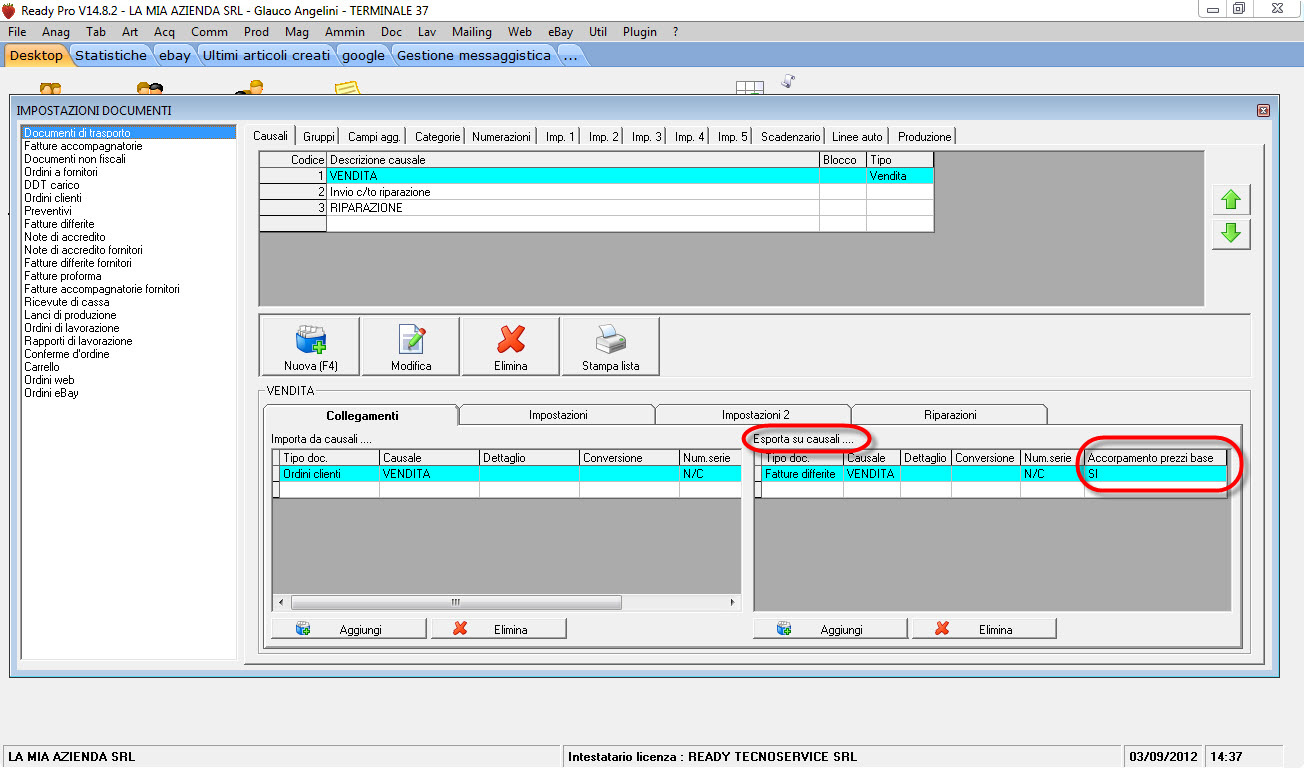The image size is (1304, 768).
Task: Select Lanci di produzione in list
Action: pyautogui.click(x=72, y=315)
